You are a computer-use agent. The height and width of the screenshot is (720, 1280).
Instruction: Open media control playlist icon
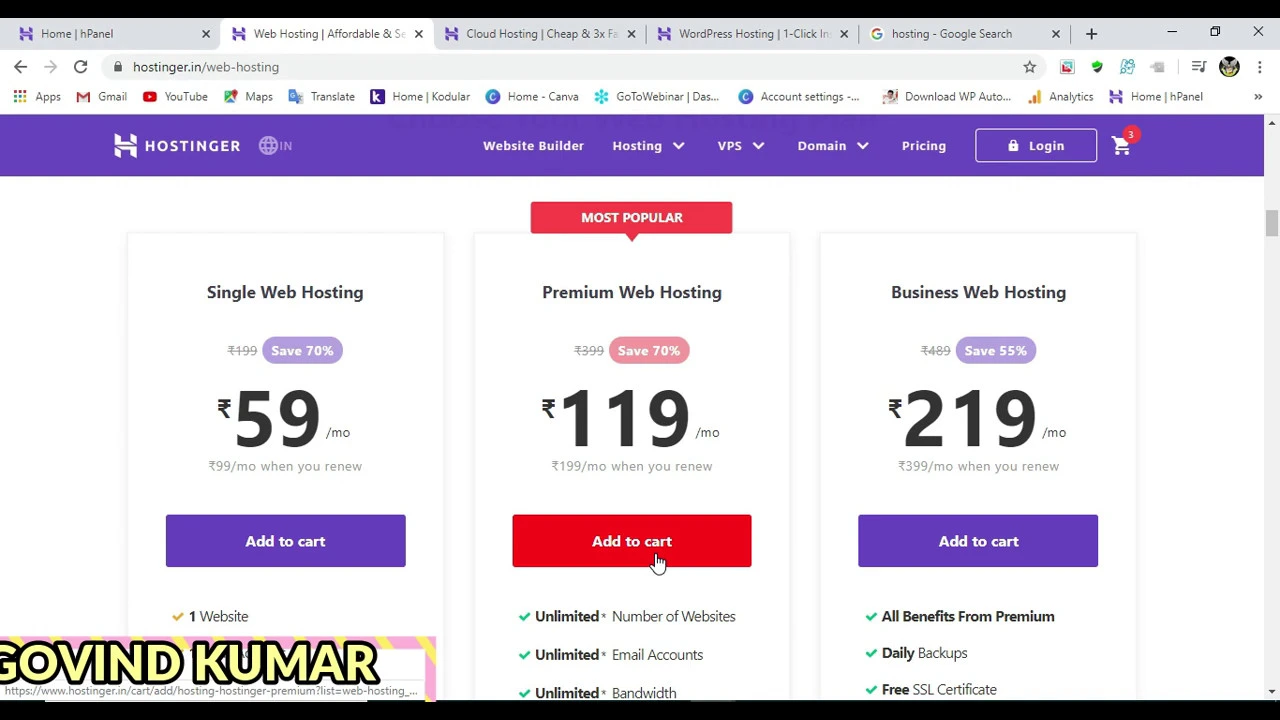1199,67
